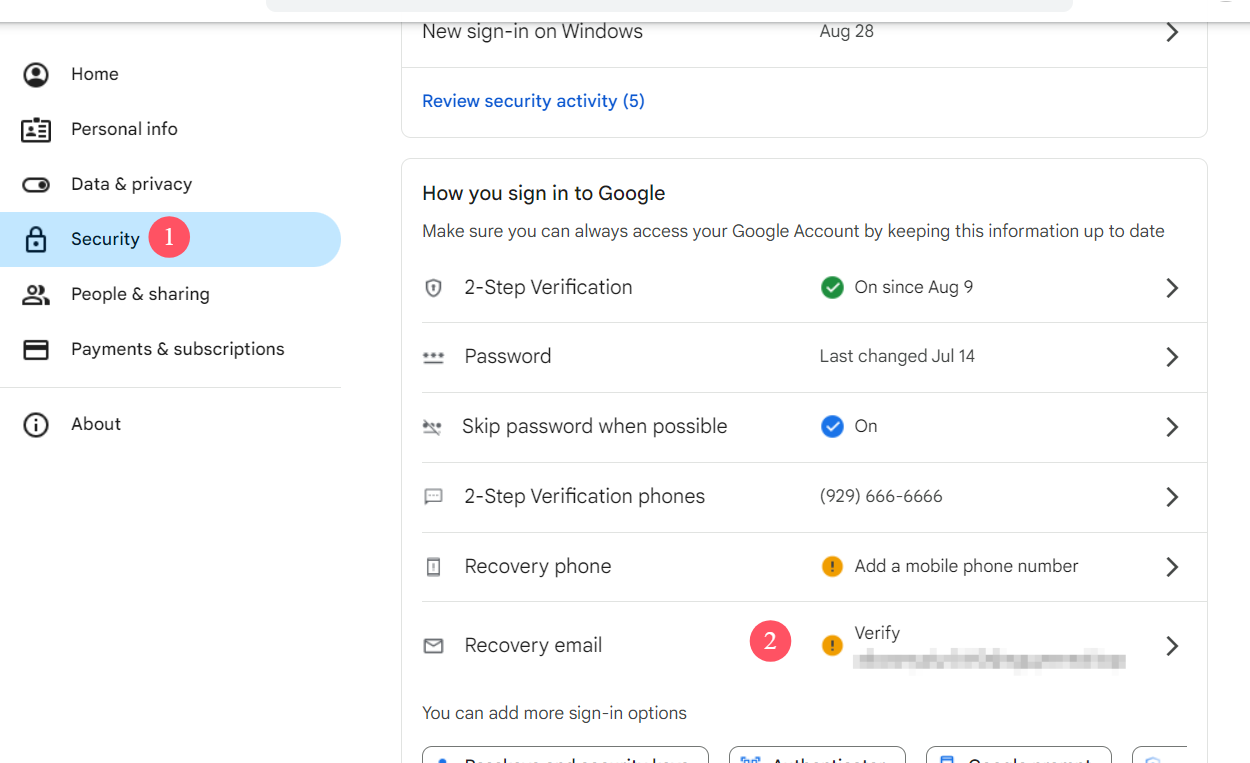
Task: Click the phone icon beside Recovery phone
Action: tap(433, 567)
